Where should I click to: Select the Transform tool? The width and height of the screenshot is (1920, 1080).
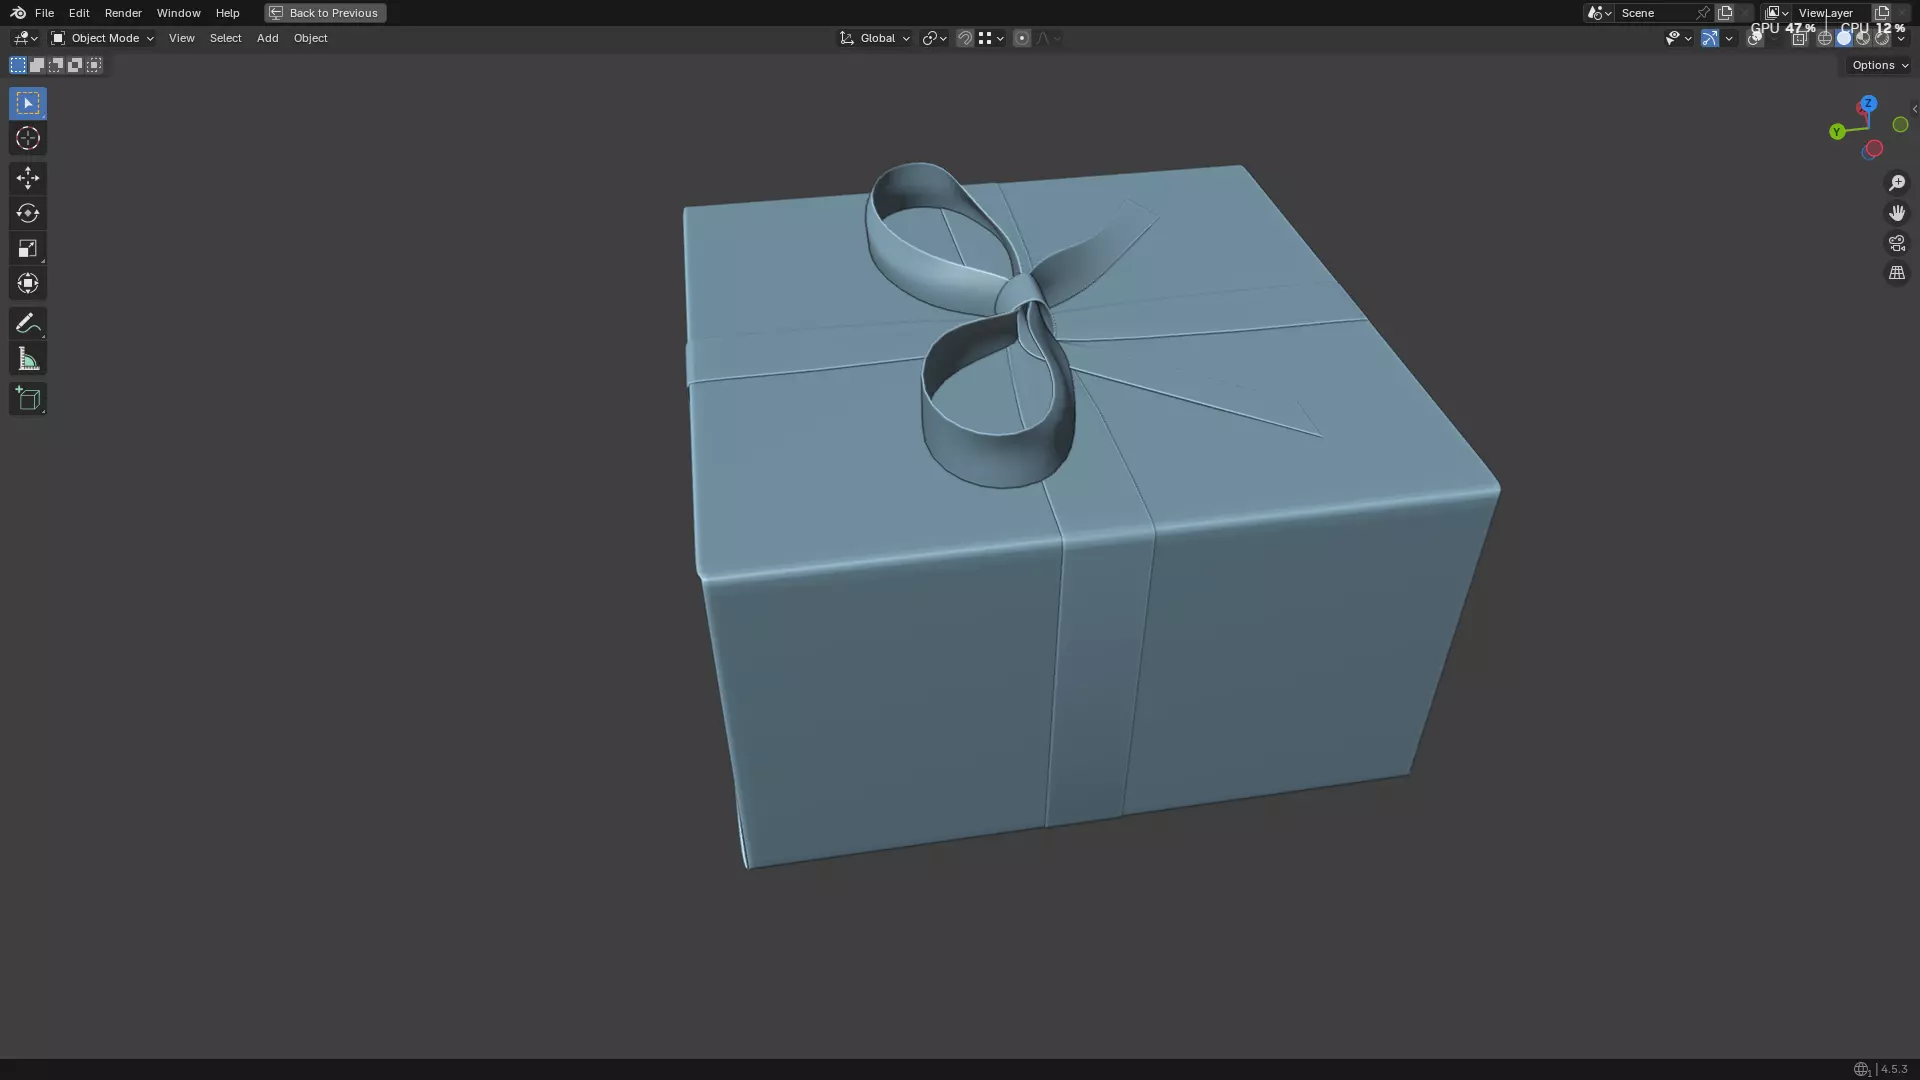pyautogui.click(x=27, y=283)
